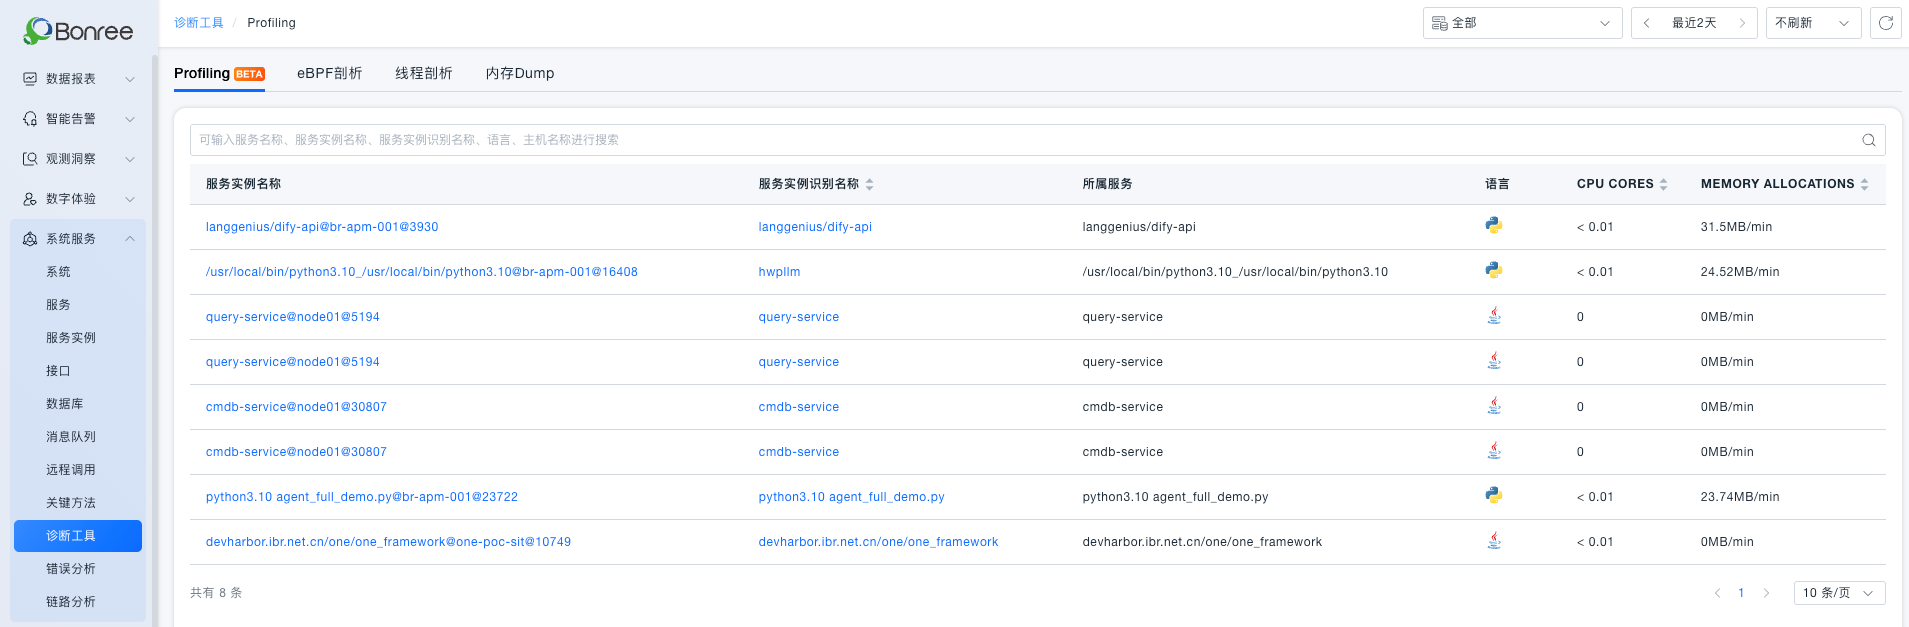
Task: Open langgenius/dify-api@br-apm-001@3930 instance
Action: (x=322, y=227)
